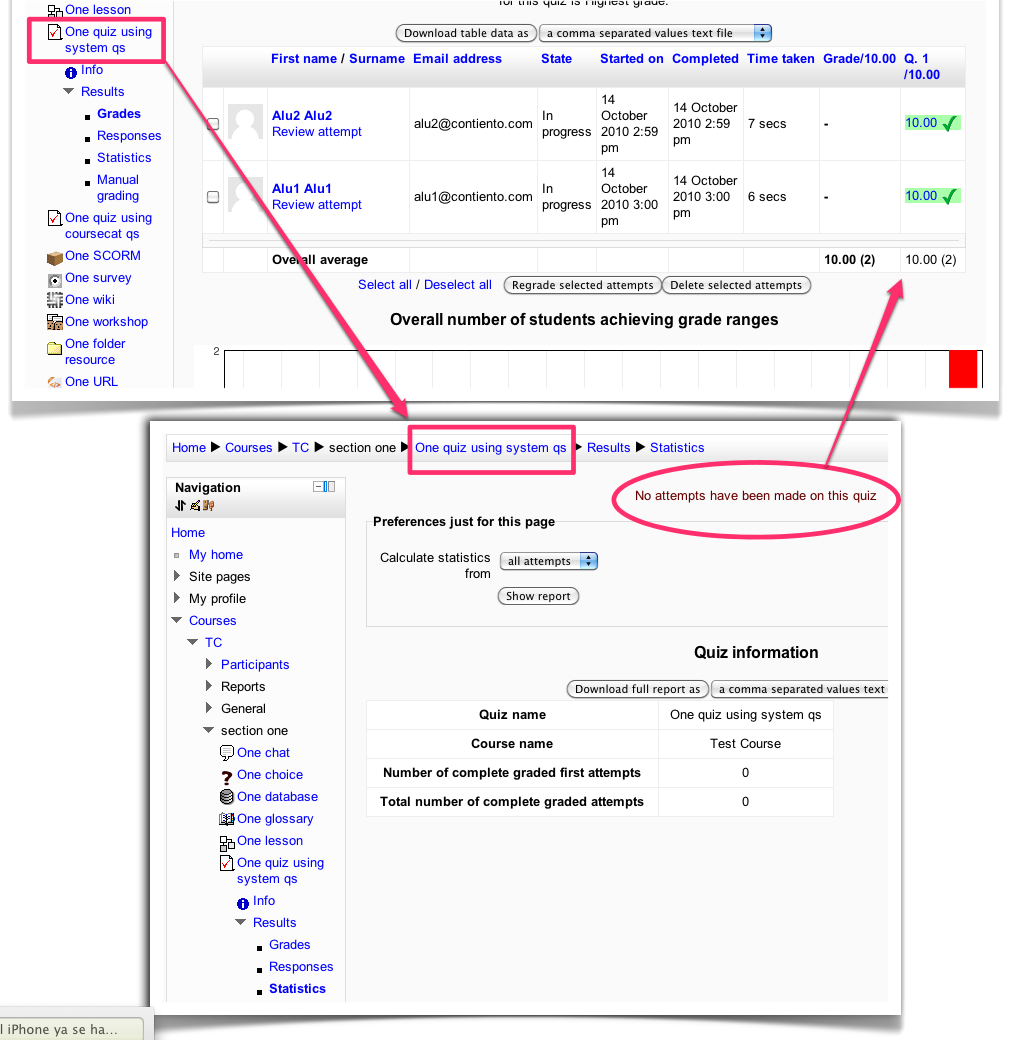The width and height of the screenshot is (1015, 1040).
Task: Click the One survey icon
Action: pos(54,280)
